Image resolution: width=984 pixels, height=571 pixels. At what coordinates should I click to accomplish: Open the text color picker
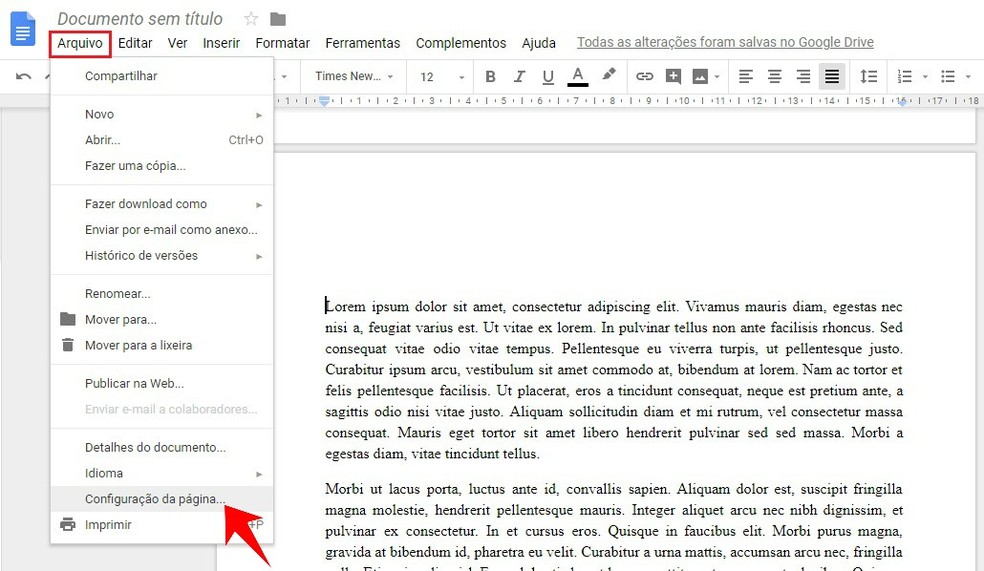(x=577, y=77)
